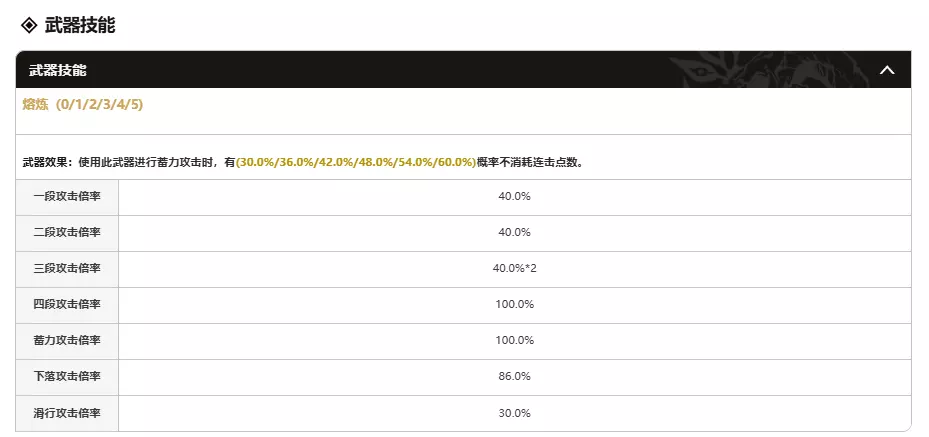Image resolution: width=929 pixels, height=437 pixels.
Task: Select the 一段攻击倍率 row label
Action: click(67, 197)
